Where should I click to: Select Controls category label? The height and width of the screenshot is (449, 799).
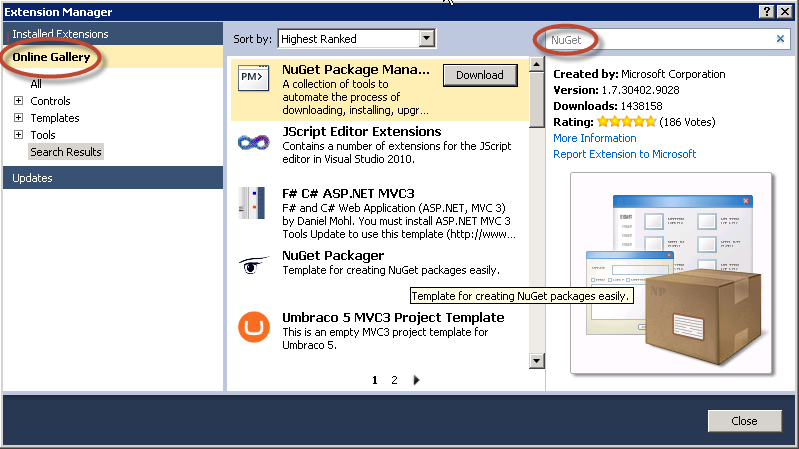[x=50, y=101]
